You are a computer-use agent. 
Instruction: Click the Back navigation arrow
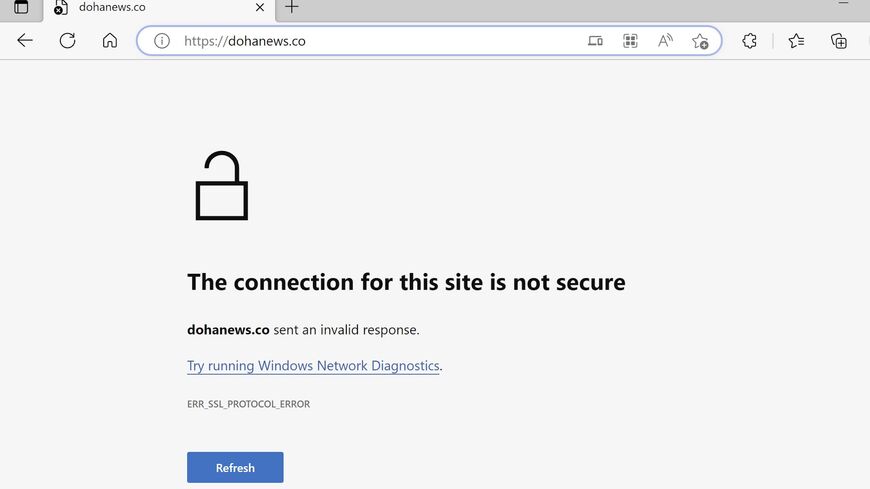pyautogui.click(x=25, y=41)
